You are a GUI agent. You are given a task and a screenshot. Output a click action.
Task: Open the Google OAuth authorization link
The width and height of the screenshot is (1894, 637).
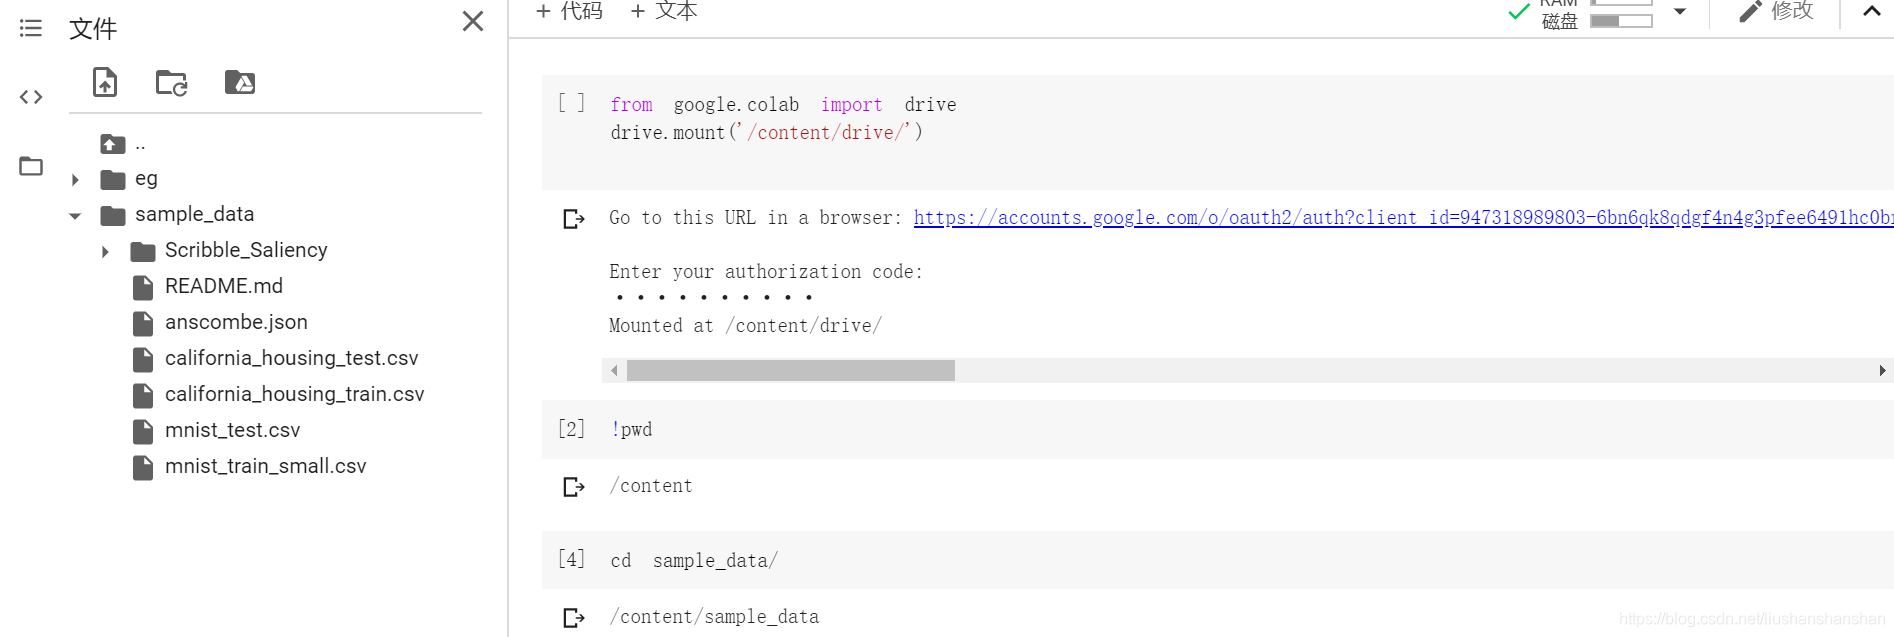point(1403,217)
